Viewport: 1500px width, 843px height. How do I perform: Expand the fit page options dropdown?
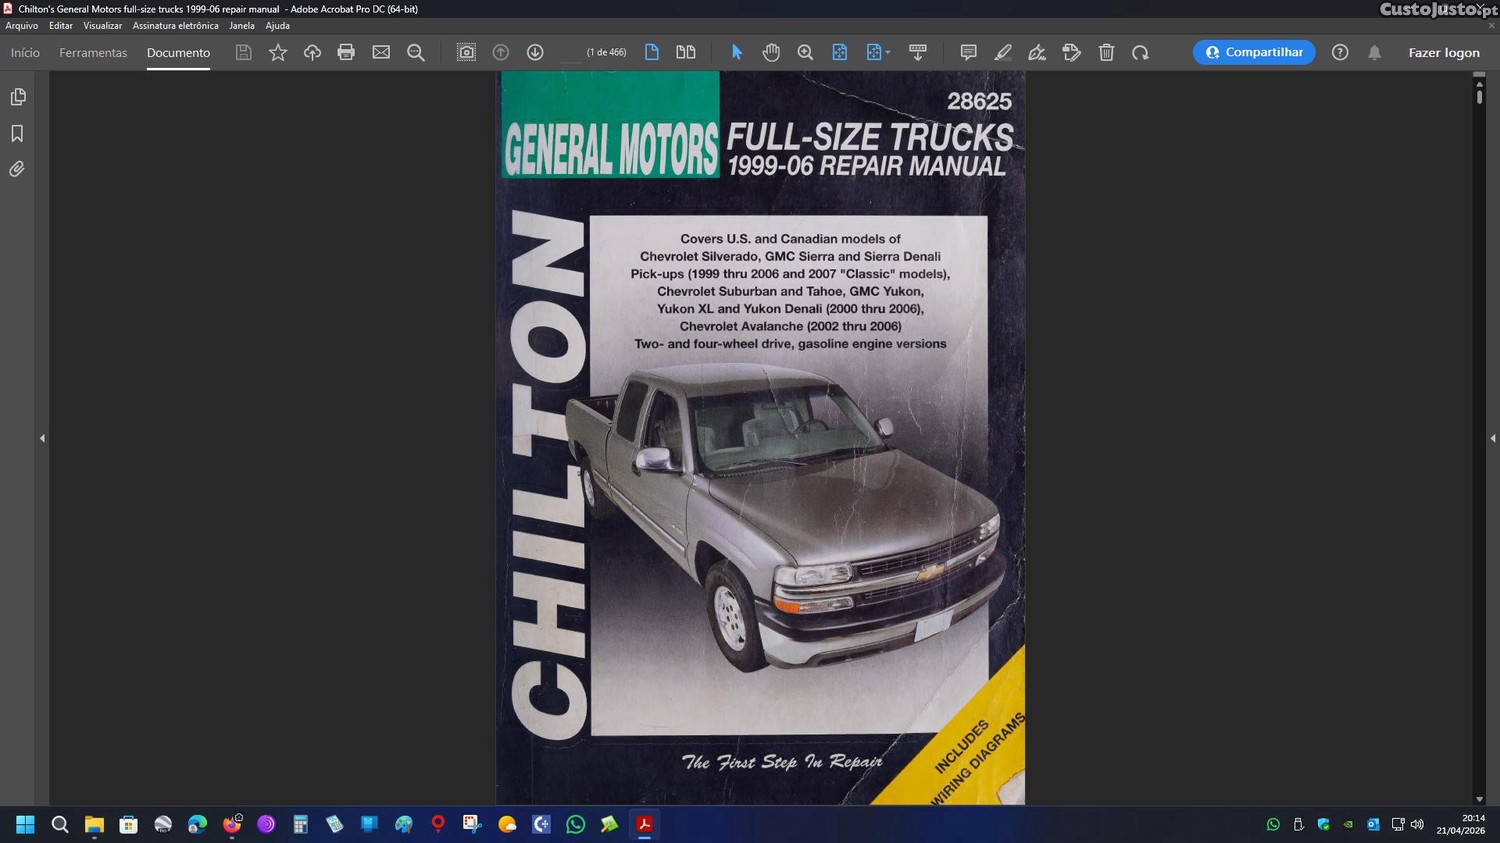point(887,52)
